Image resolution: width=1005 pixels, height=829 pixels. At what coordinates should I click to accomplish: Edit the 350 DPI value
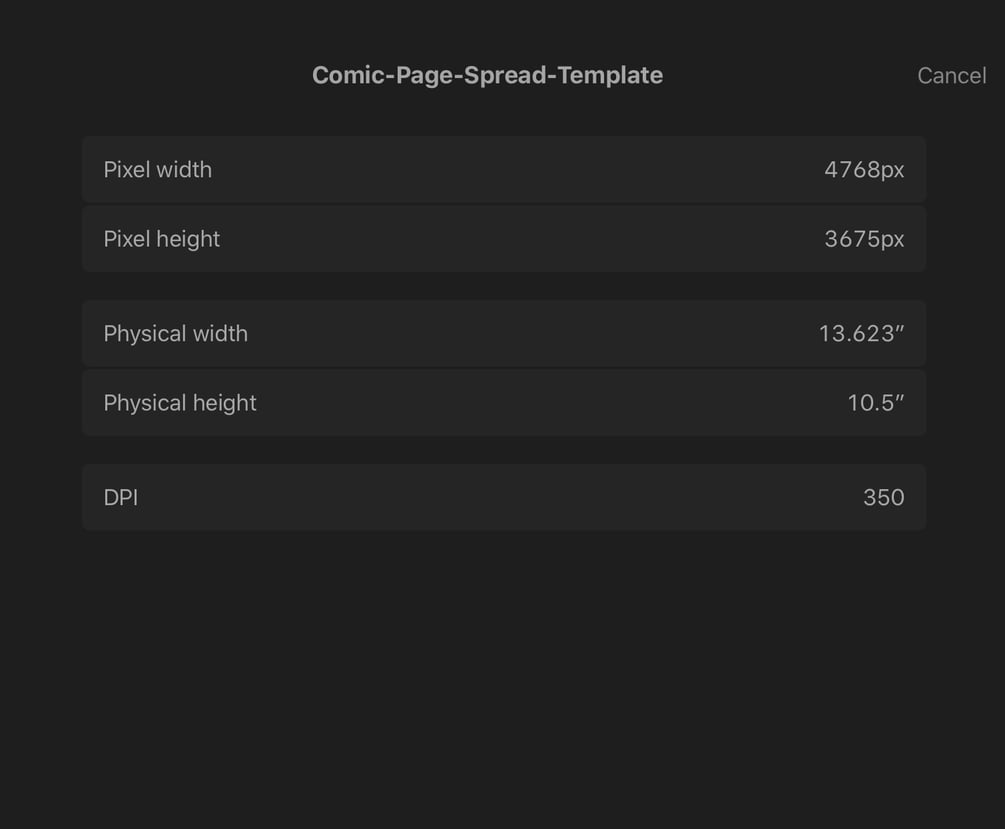point(883,497)
